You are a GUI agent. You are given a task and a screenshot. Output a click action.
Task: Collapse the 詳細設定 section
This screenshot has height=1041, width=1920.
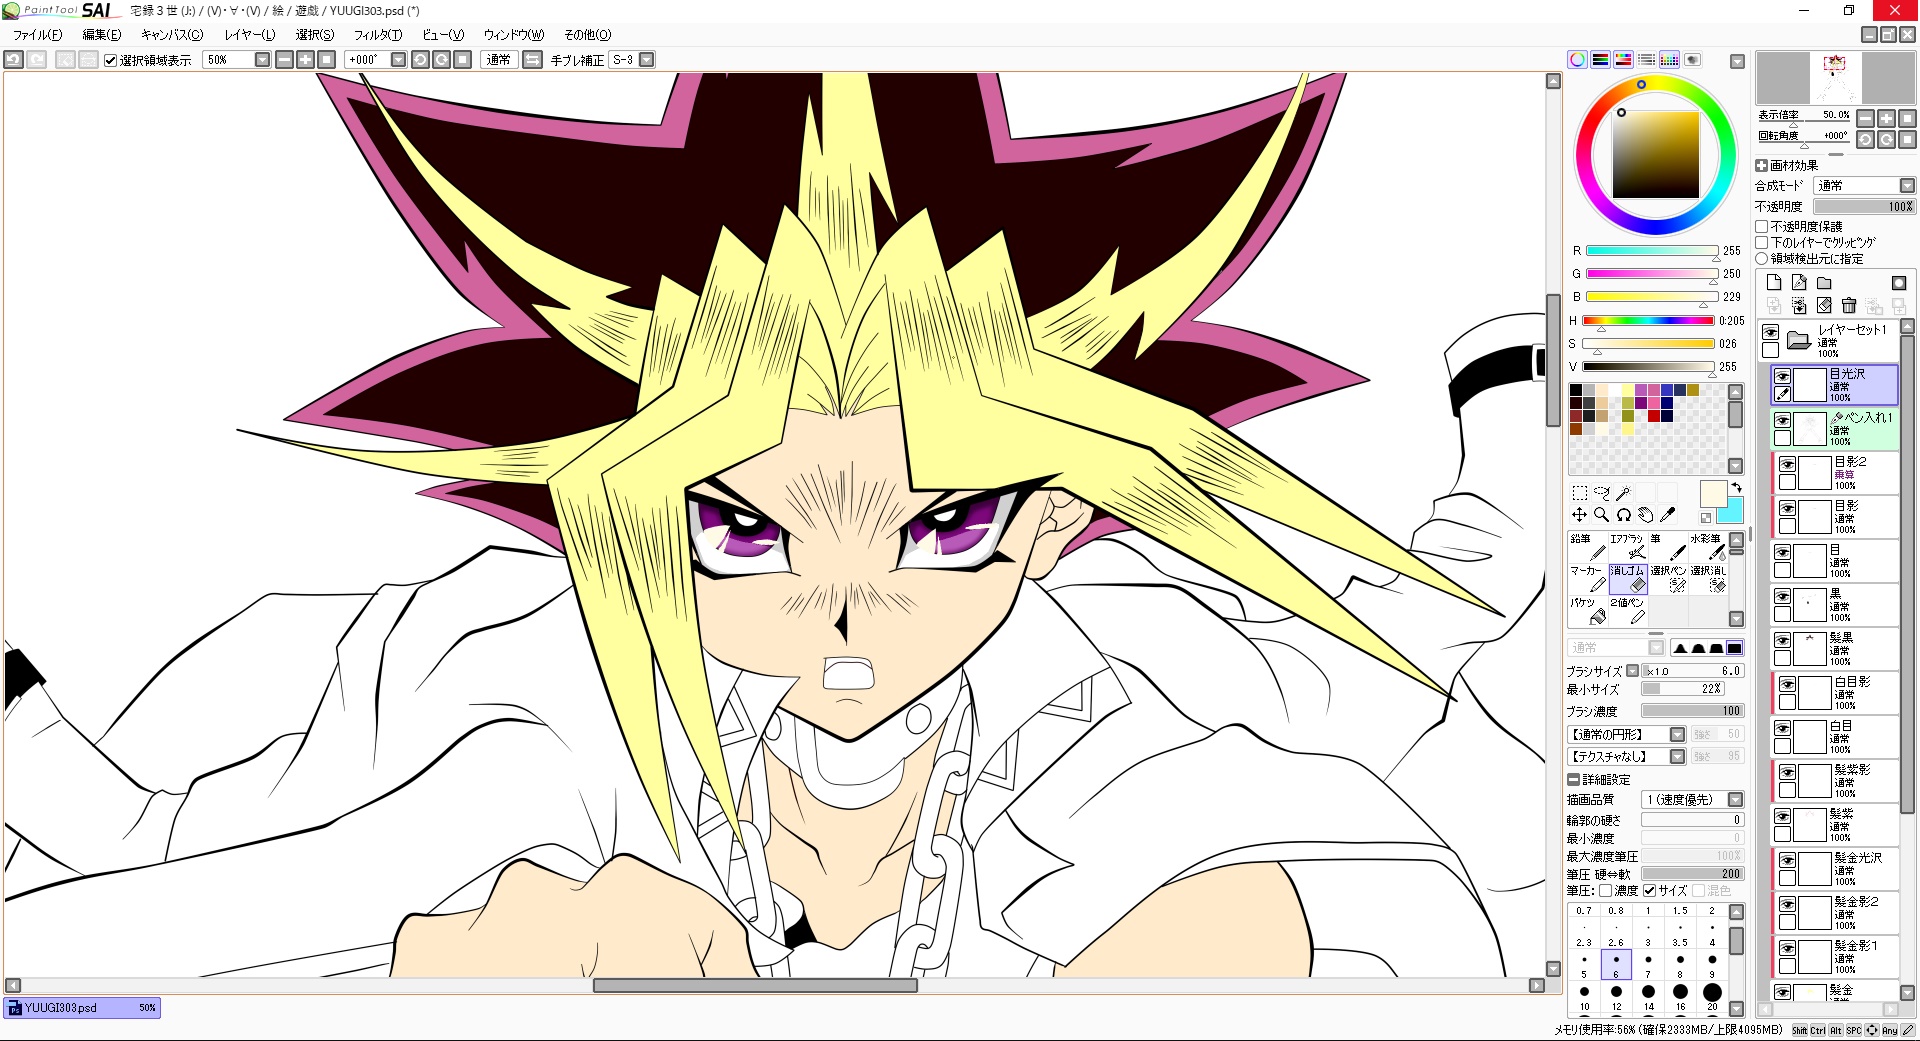tap(1574, 780)
